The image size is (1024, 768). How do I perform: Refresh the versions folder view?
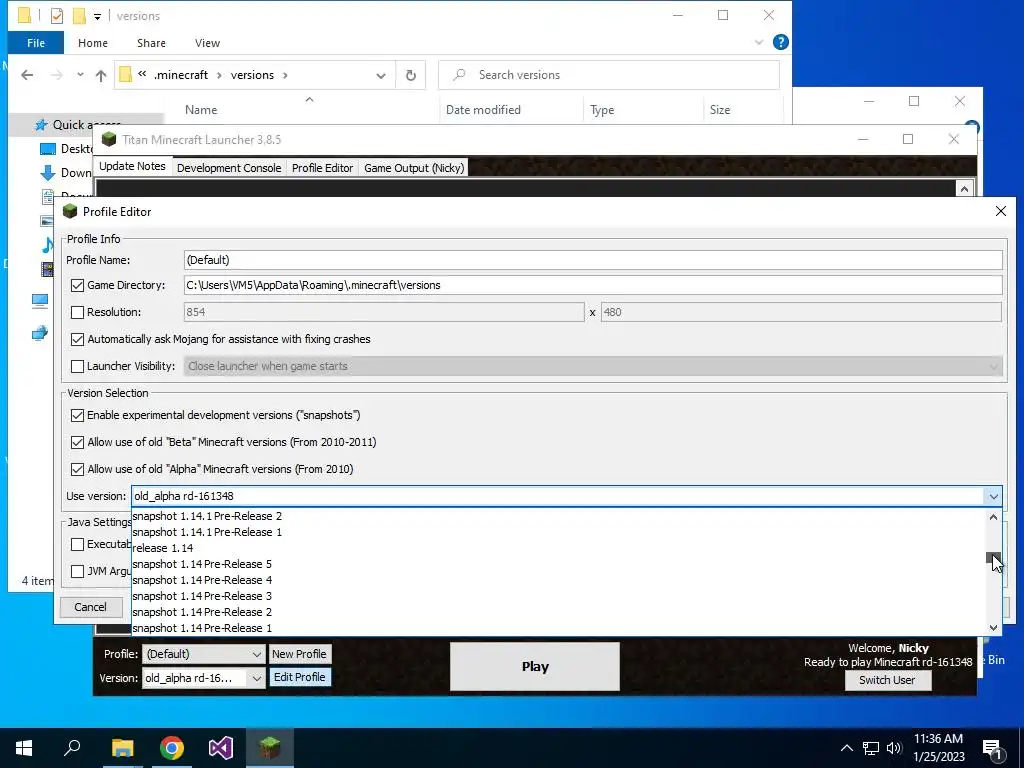click(411, 75)
